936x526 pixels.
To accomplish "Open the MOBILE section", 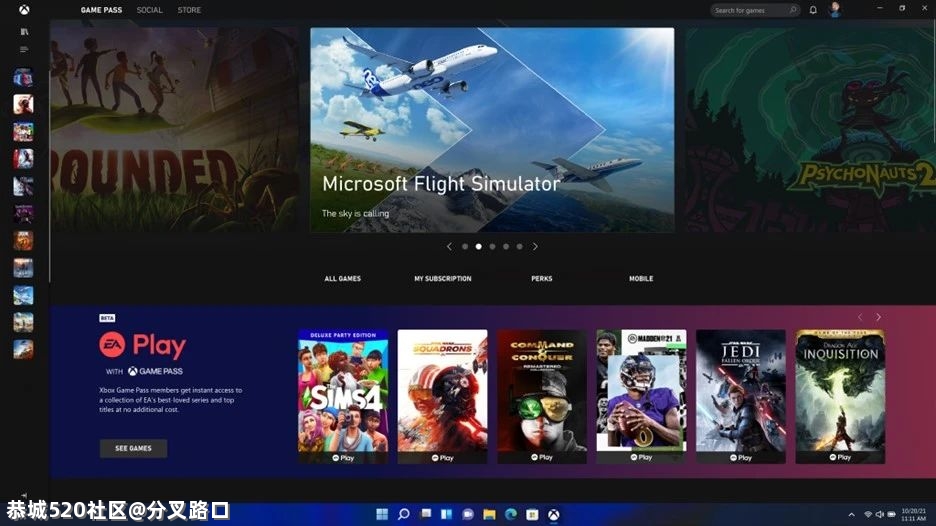I will (x=641, y=279).
